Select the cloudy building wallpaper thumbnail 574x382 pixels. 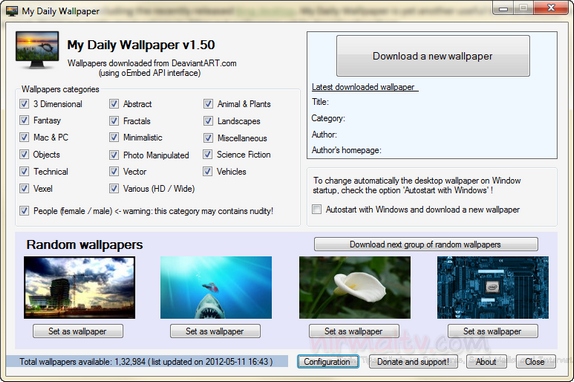[79, 287]
